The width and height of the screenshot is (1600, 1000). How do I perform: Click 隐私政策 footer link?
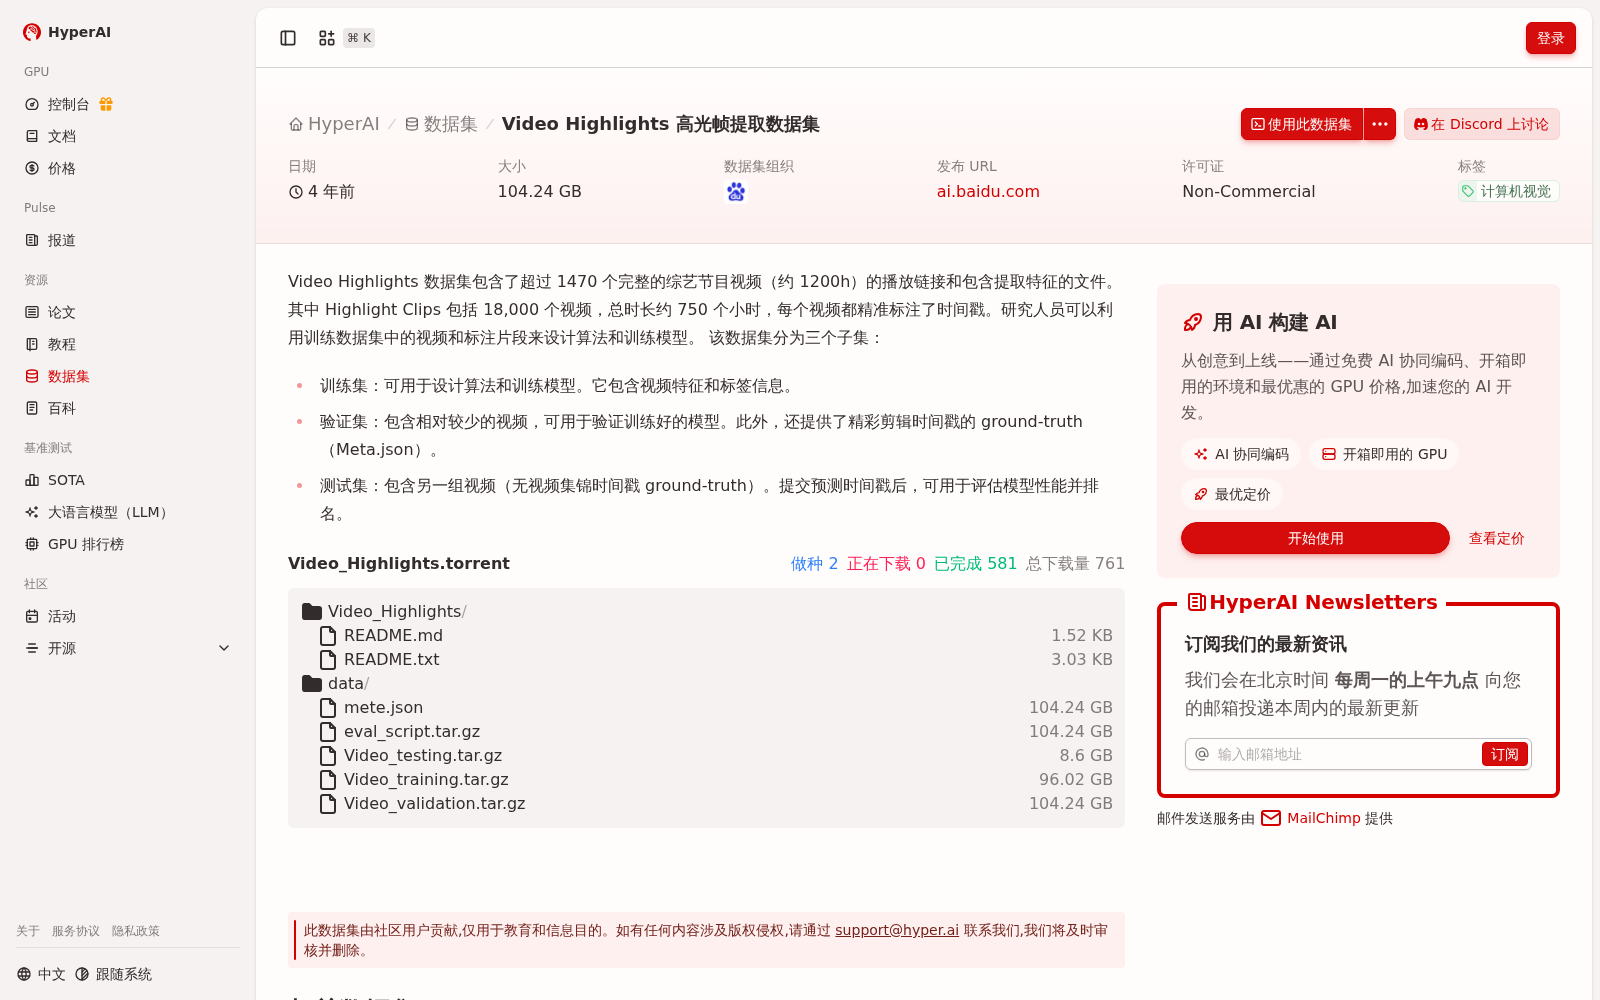pyautogui.click(x=136, y=931)
